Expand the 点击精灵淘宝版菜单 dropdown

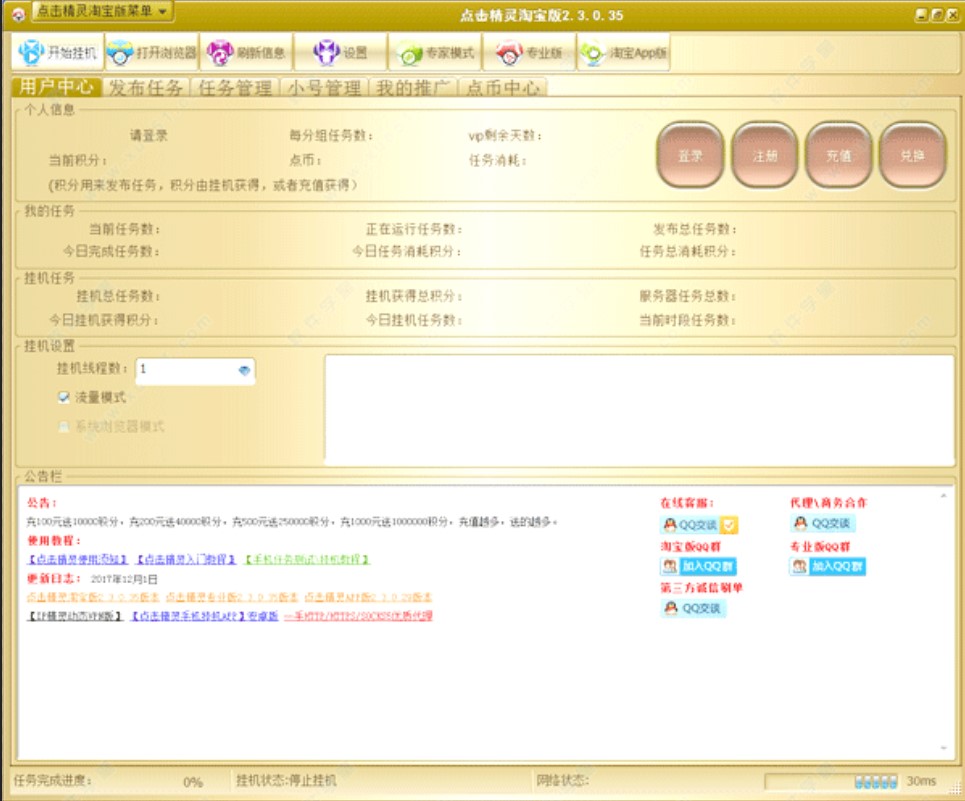click(x=102, y=11)
